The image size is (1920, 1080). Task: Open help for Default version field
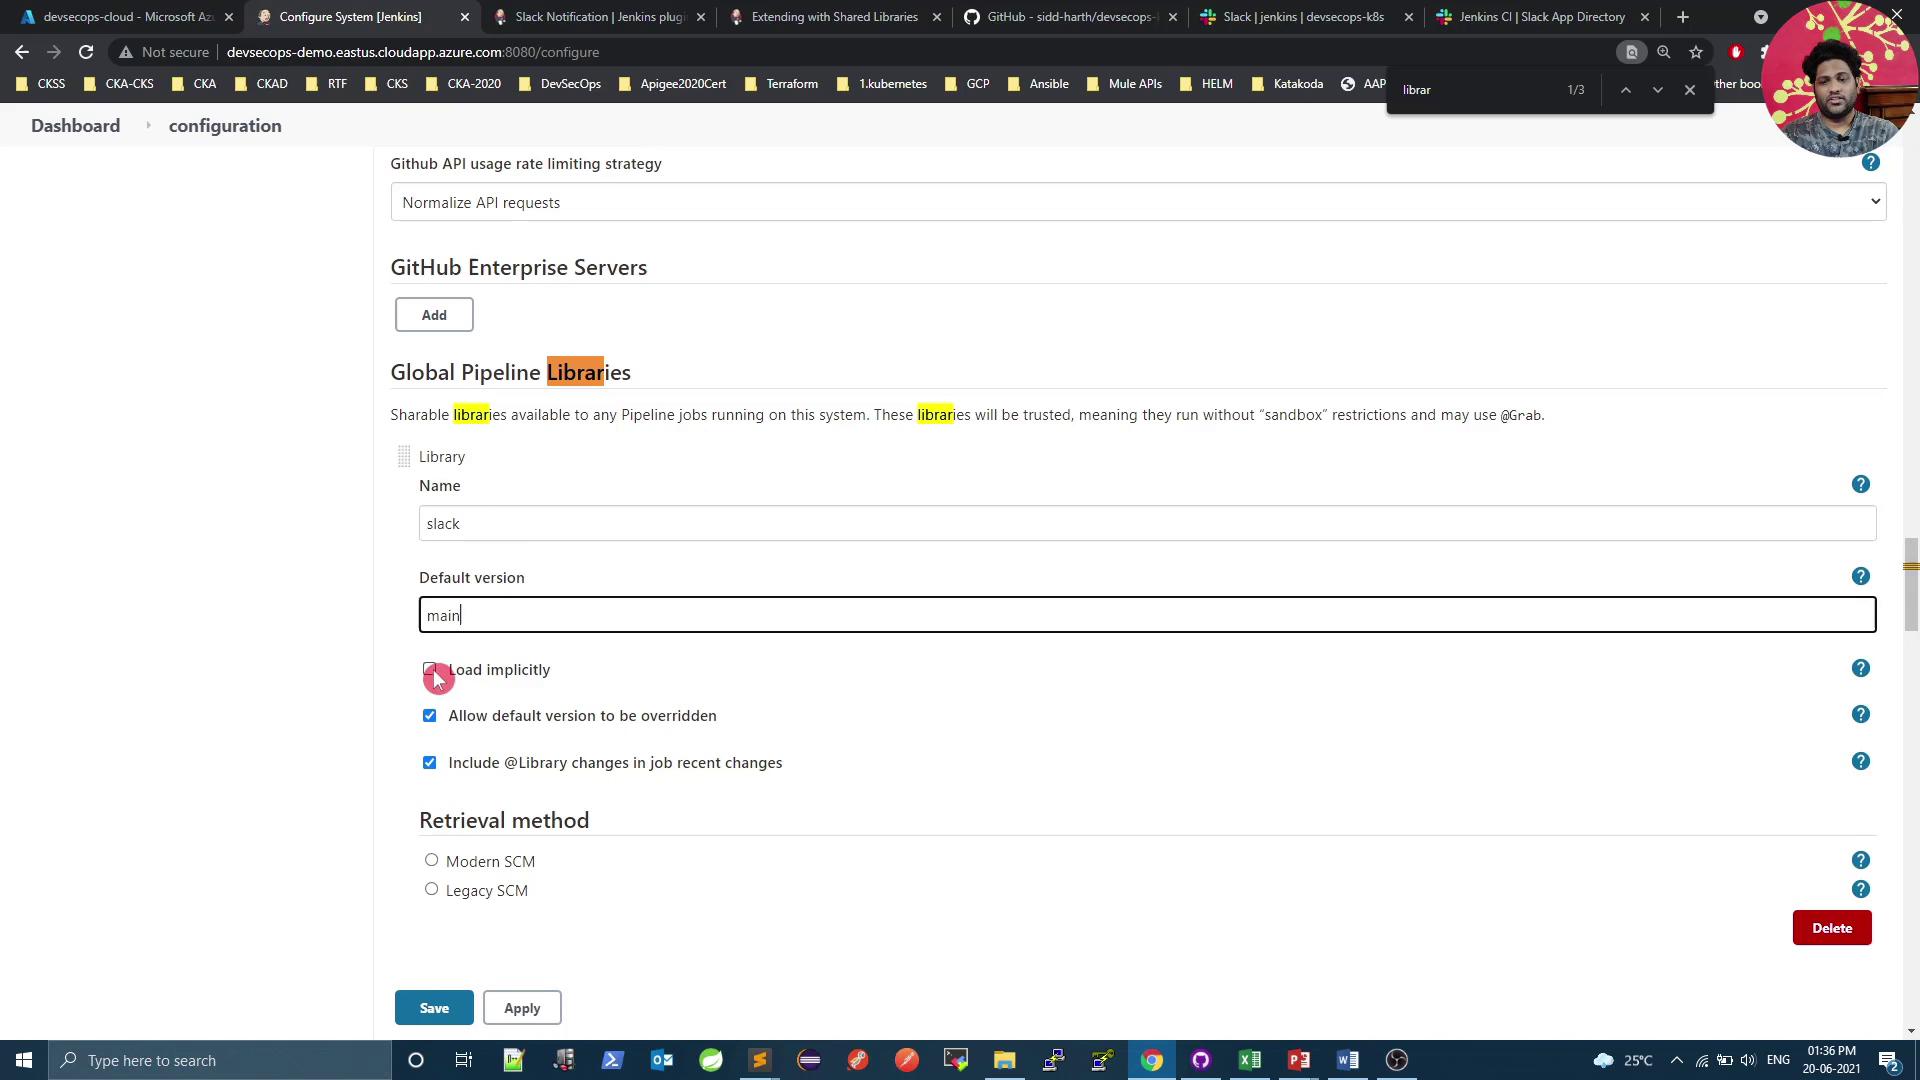(x=1860, y=577)
